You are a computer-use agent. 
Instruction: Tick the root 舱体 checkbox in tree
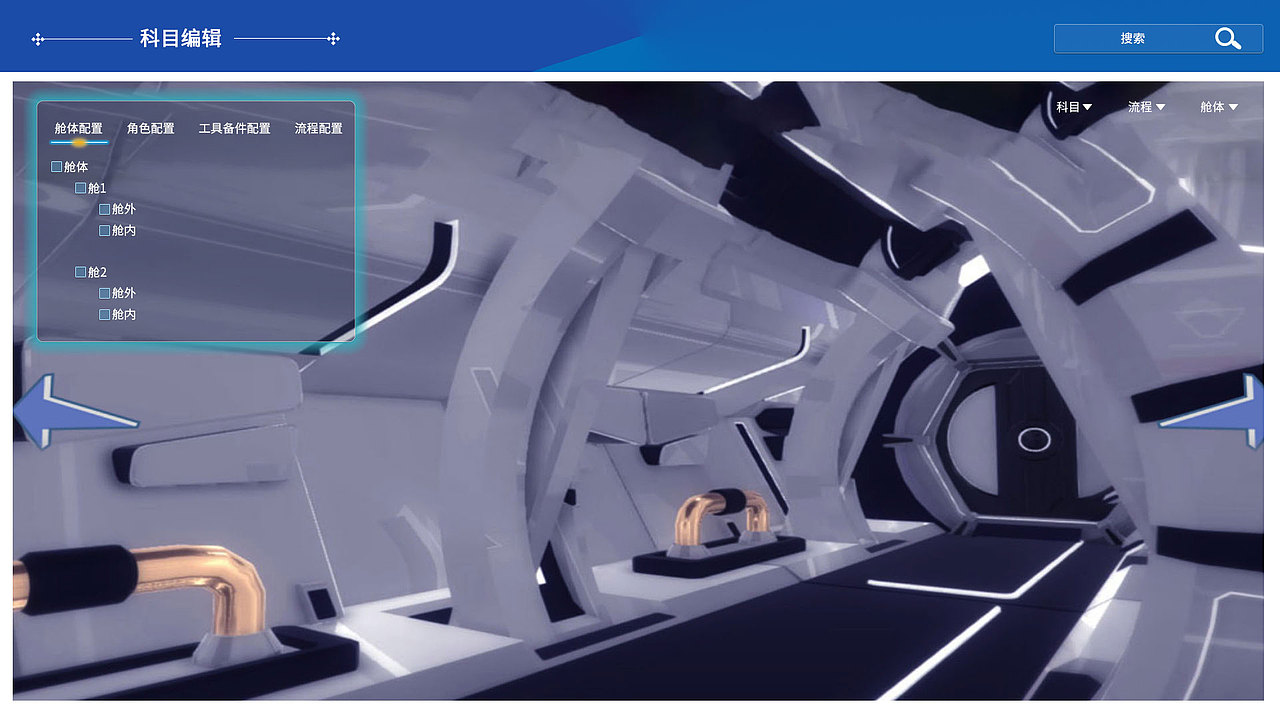57,167
